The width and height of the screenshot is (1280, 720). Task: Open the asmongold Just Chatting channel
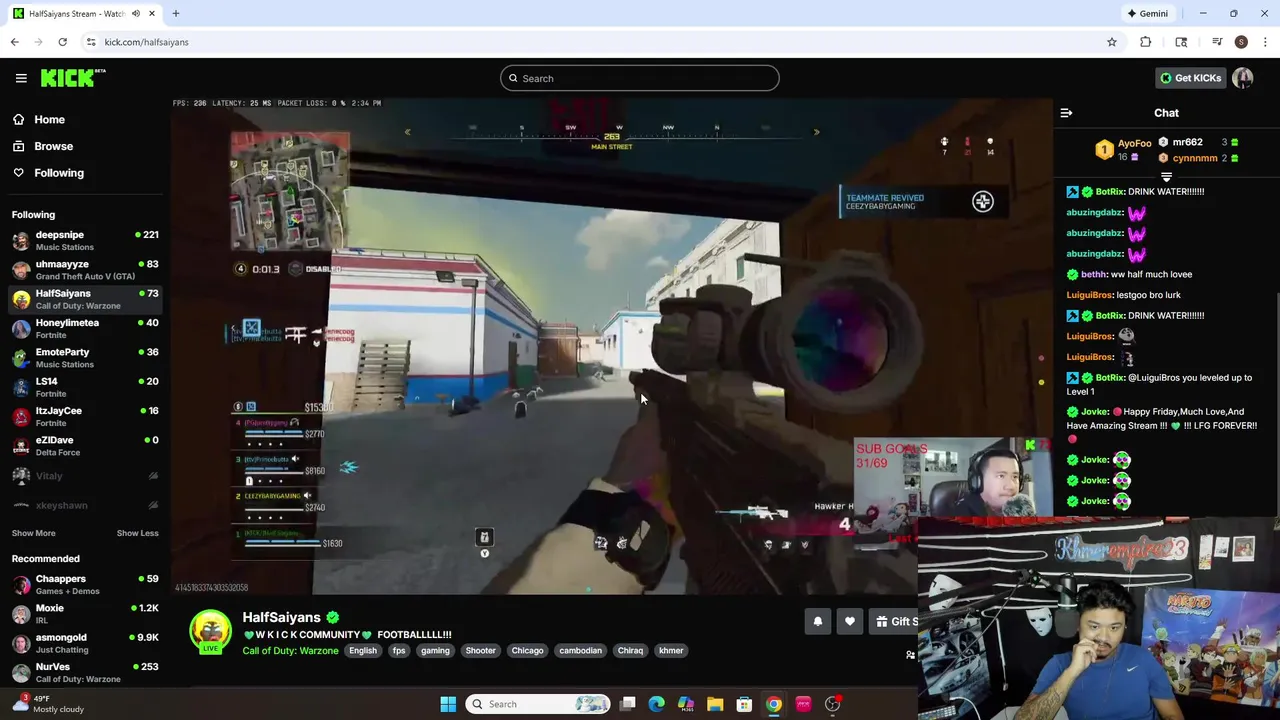tap(85, 643)
